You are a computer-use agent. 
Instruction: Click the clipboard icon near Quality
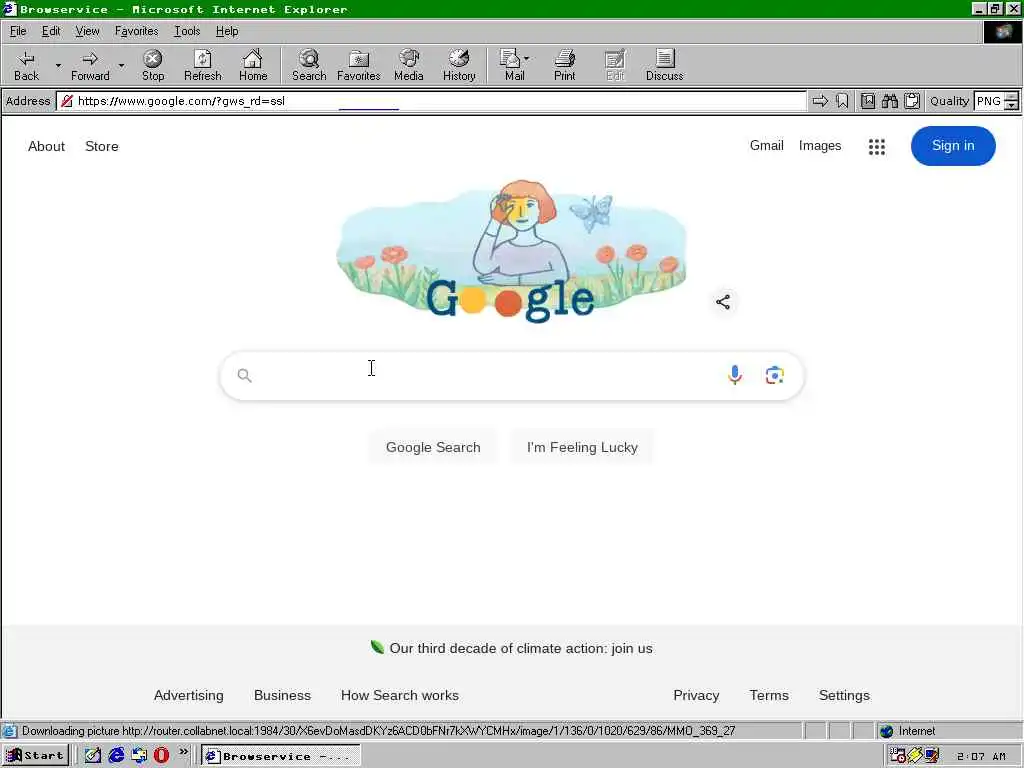(912, 101)
